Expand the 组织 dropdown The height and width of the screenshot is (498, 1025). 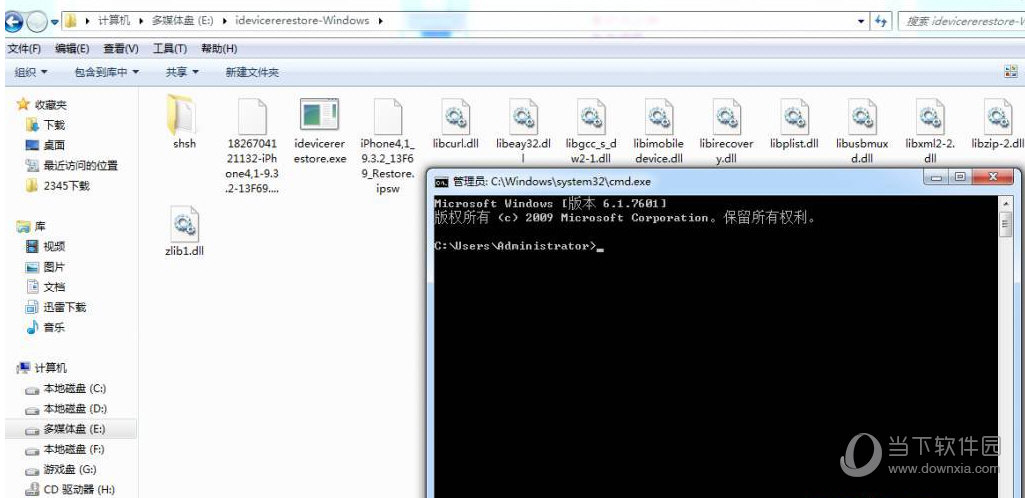pyautogui.click(x=31, y=72)
